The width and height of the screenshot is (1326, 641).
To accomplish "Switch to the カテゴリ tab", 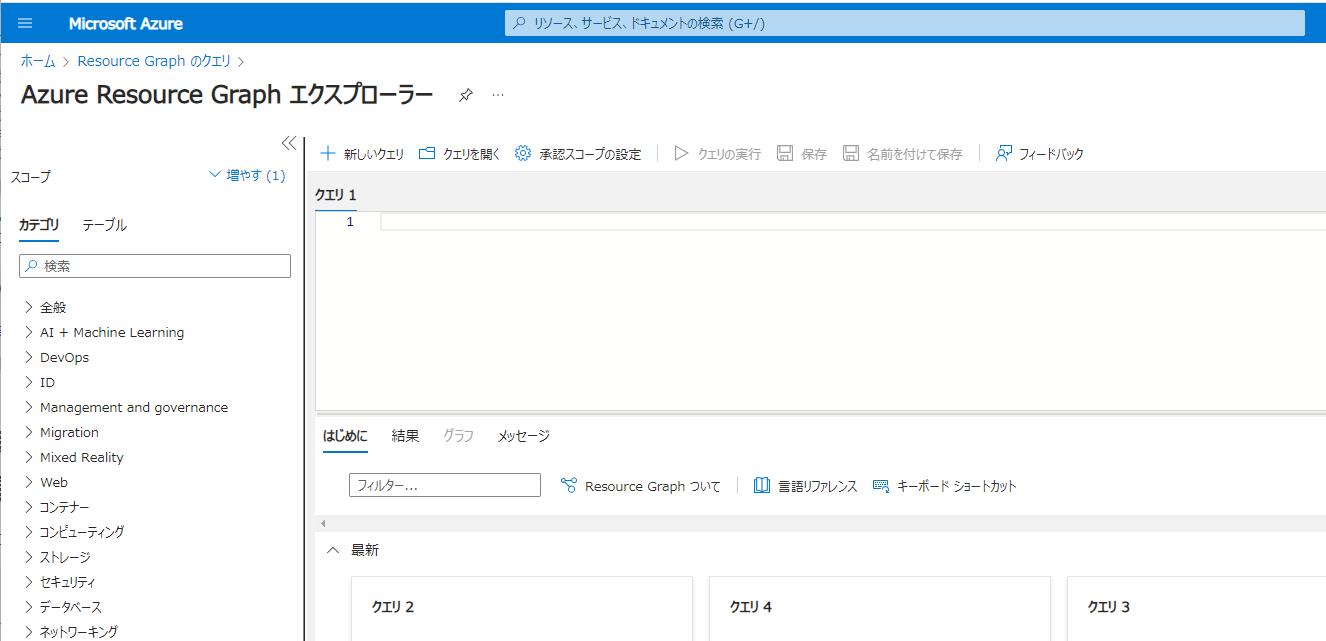I will point(39,225).
